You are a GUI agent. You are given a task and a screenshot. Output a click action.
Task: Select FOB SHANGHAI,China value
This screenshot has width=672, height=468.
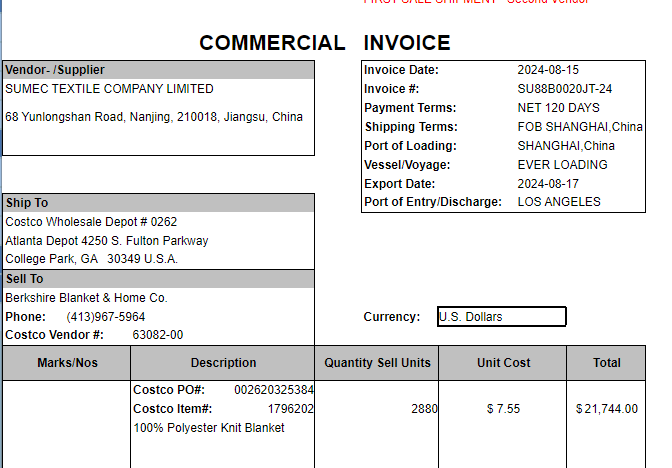pos(580,127)
